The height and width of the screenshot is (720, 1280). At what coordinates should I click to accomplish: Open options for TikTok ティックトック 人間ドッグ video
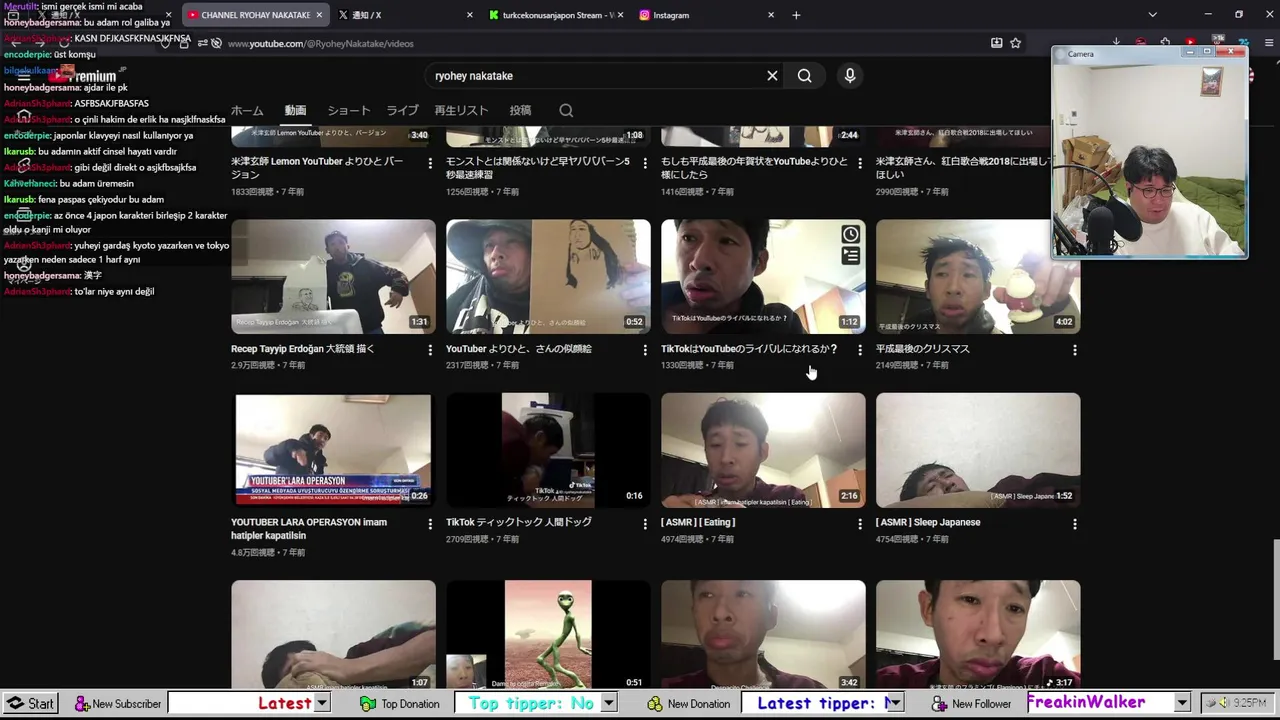(645, 523)
